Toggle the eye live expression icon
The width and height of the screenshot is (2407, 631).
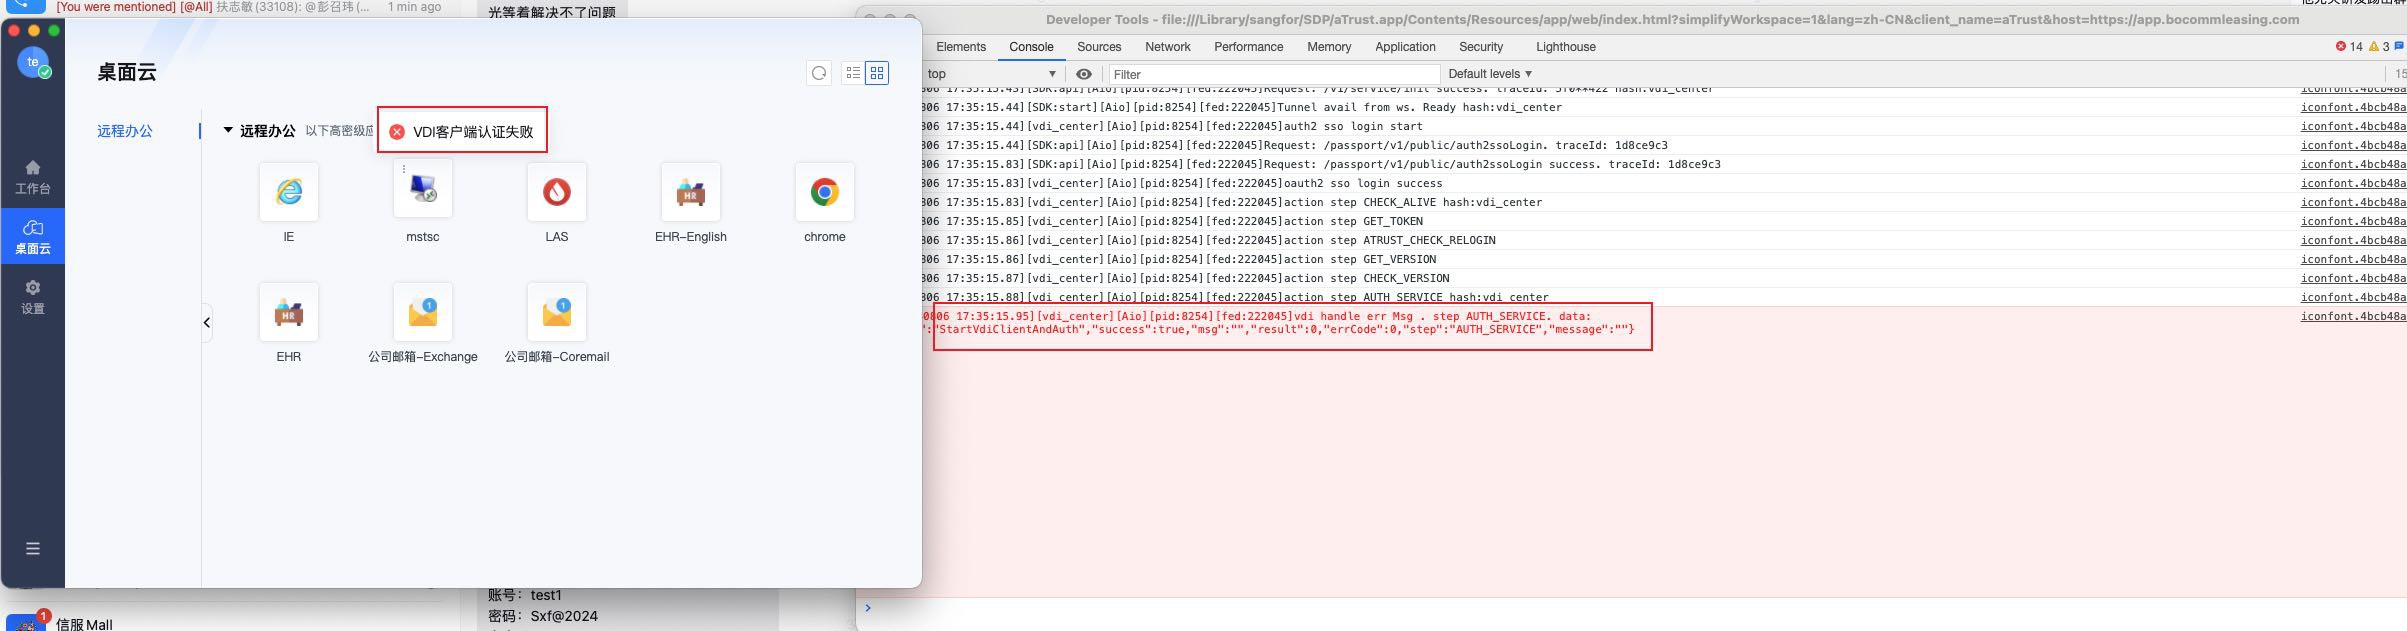point(1083,74)
